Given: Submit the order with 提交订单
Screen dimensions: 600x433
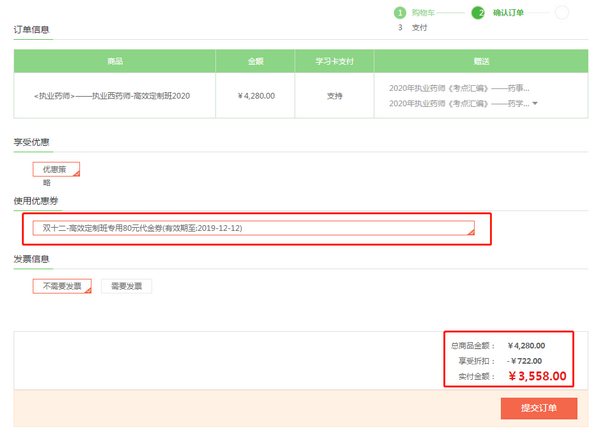Looking at the screenshot, I should (x=538, y=409).
